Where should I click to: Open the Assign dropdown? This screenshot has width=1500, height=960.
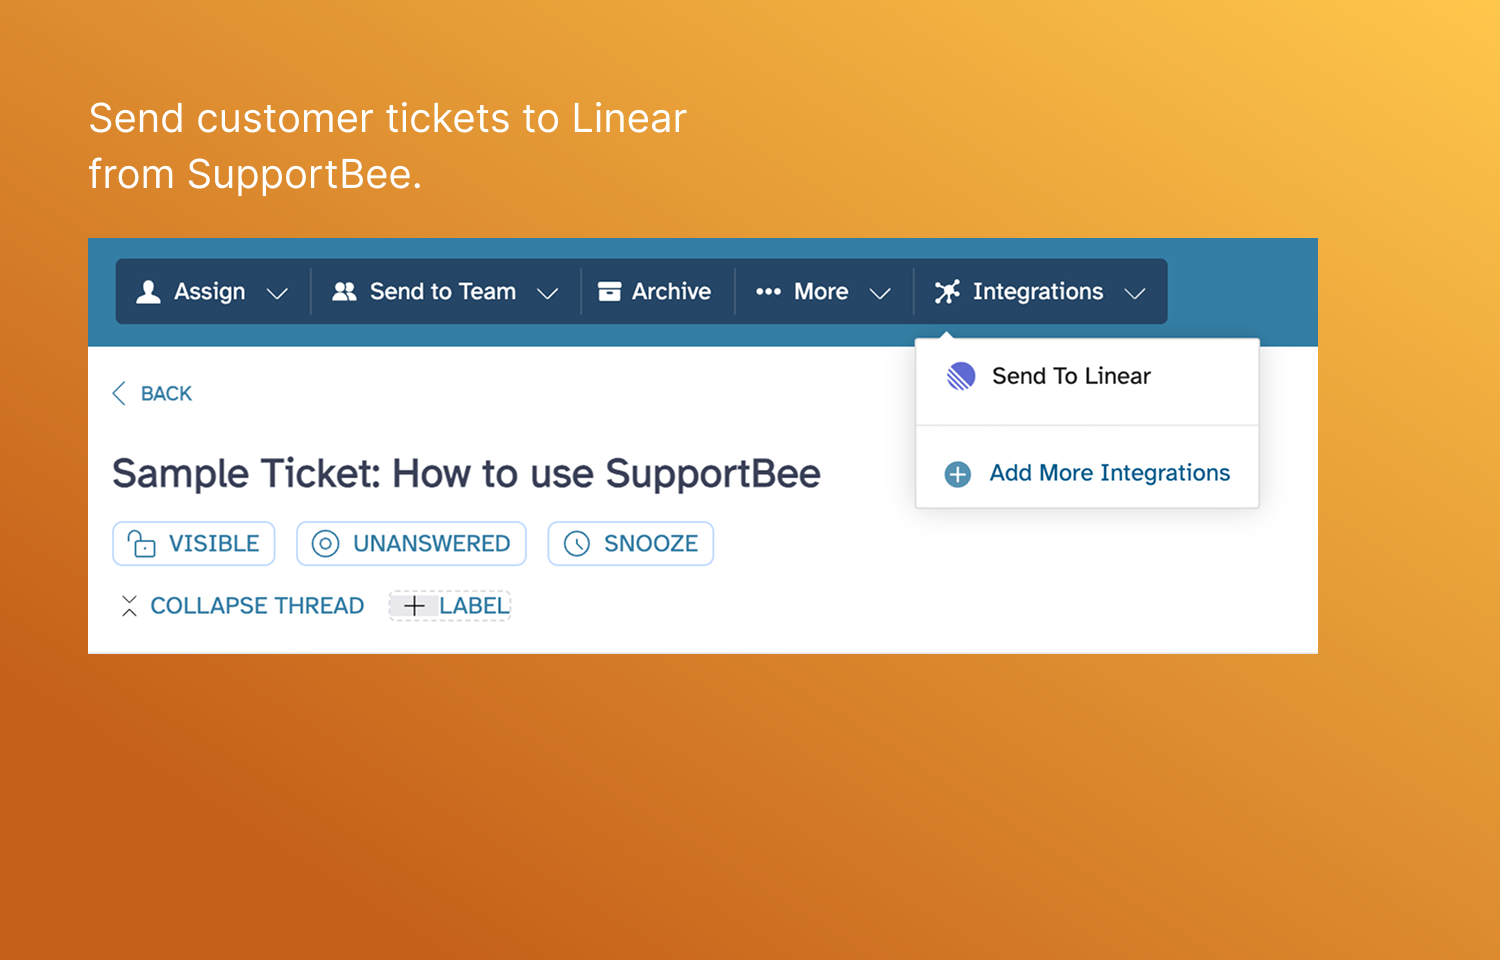(210, 291)
